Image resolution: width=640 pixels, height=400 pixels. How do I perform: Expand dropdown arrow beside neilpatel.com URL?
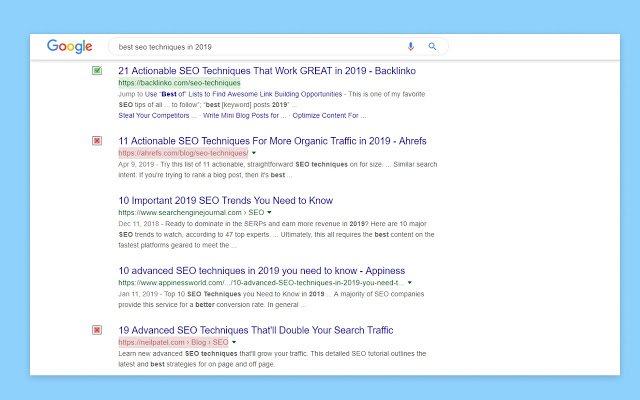tap(234, 342)
